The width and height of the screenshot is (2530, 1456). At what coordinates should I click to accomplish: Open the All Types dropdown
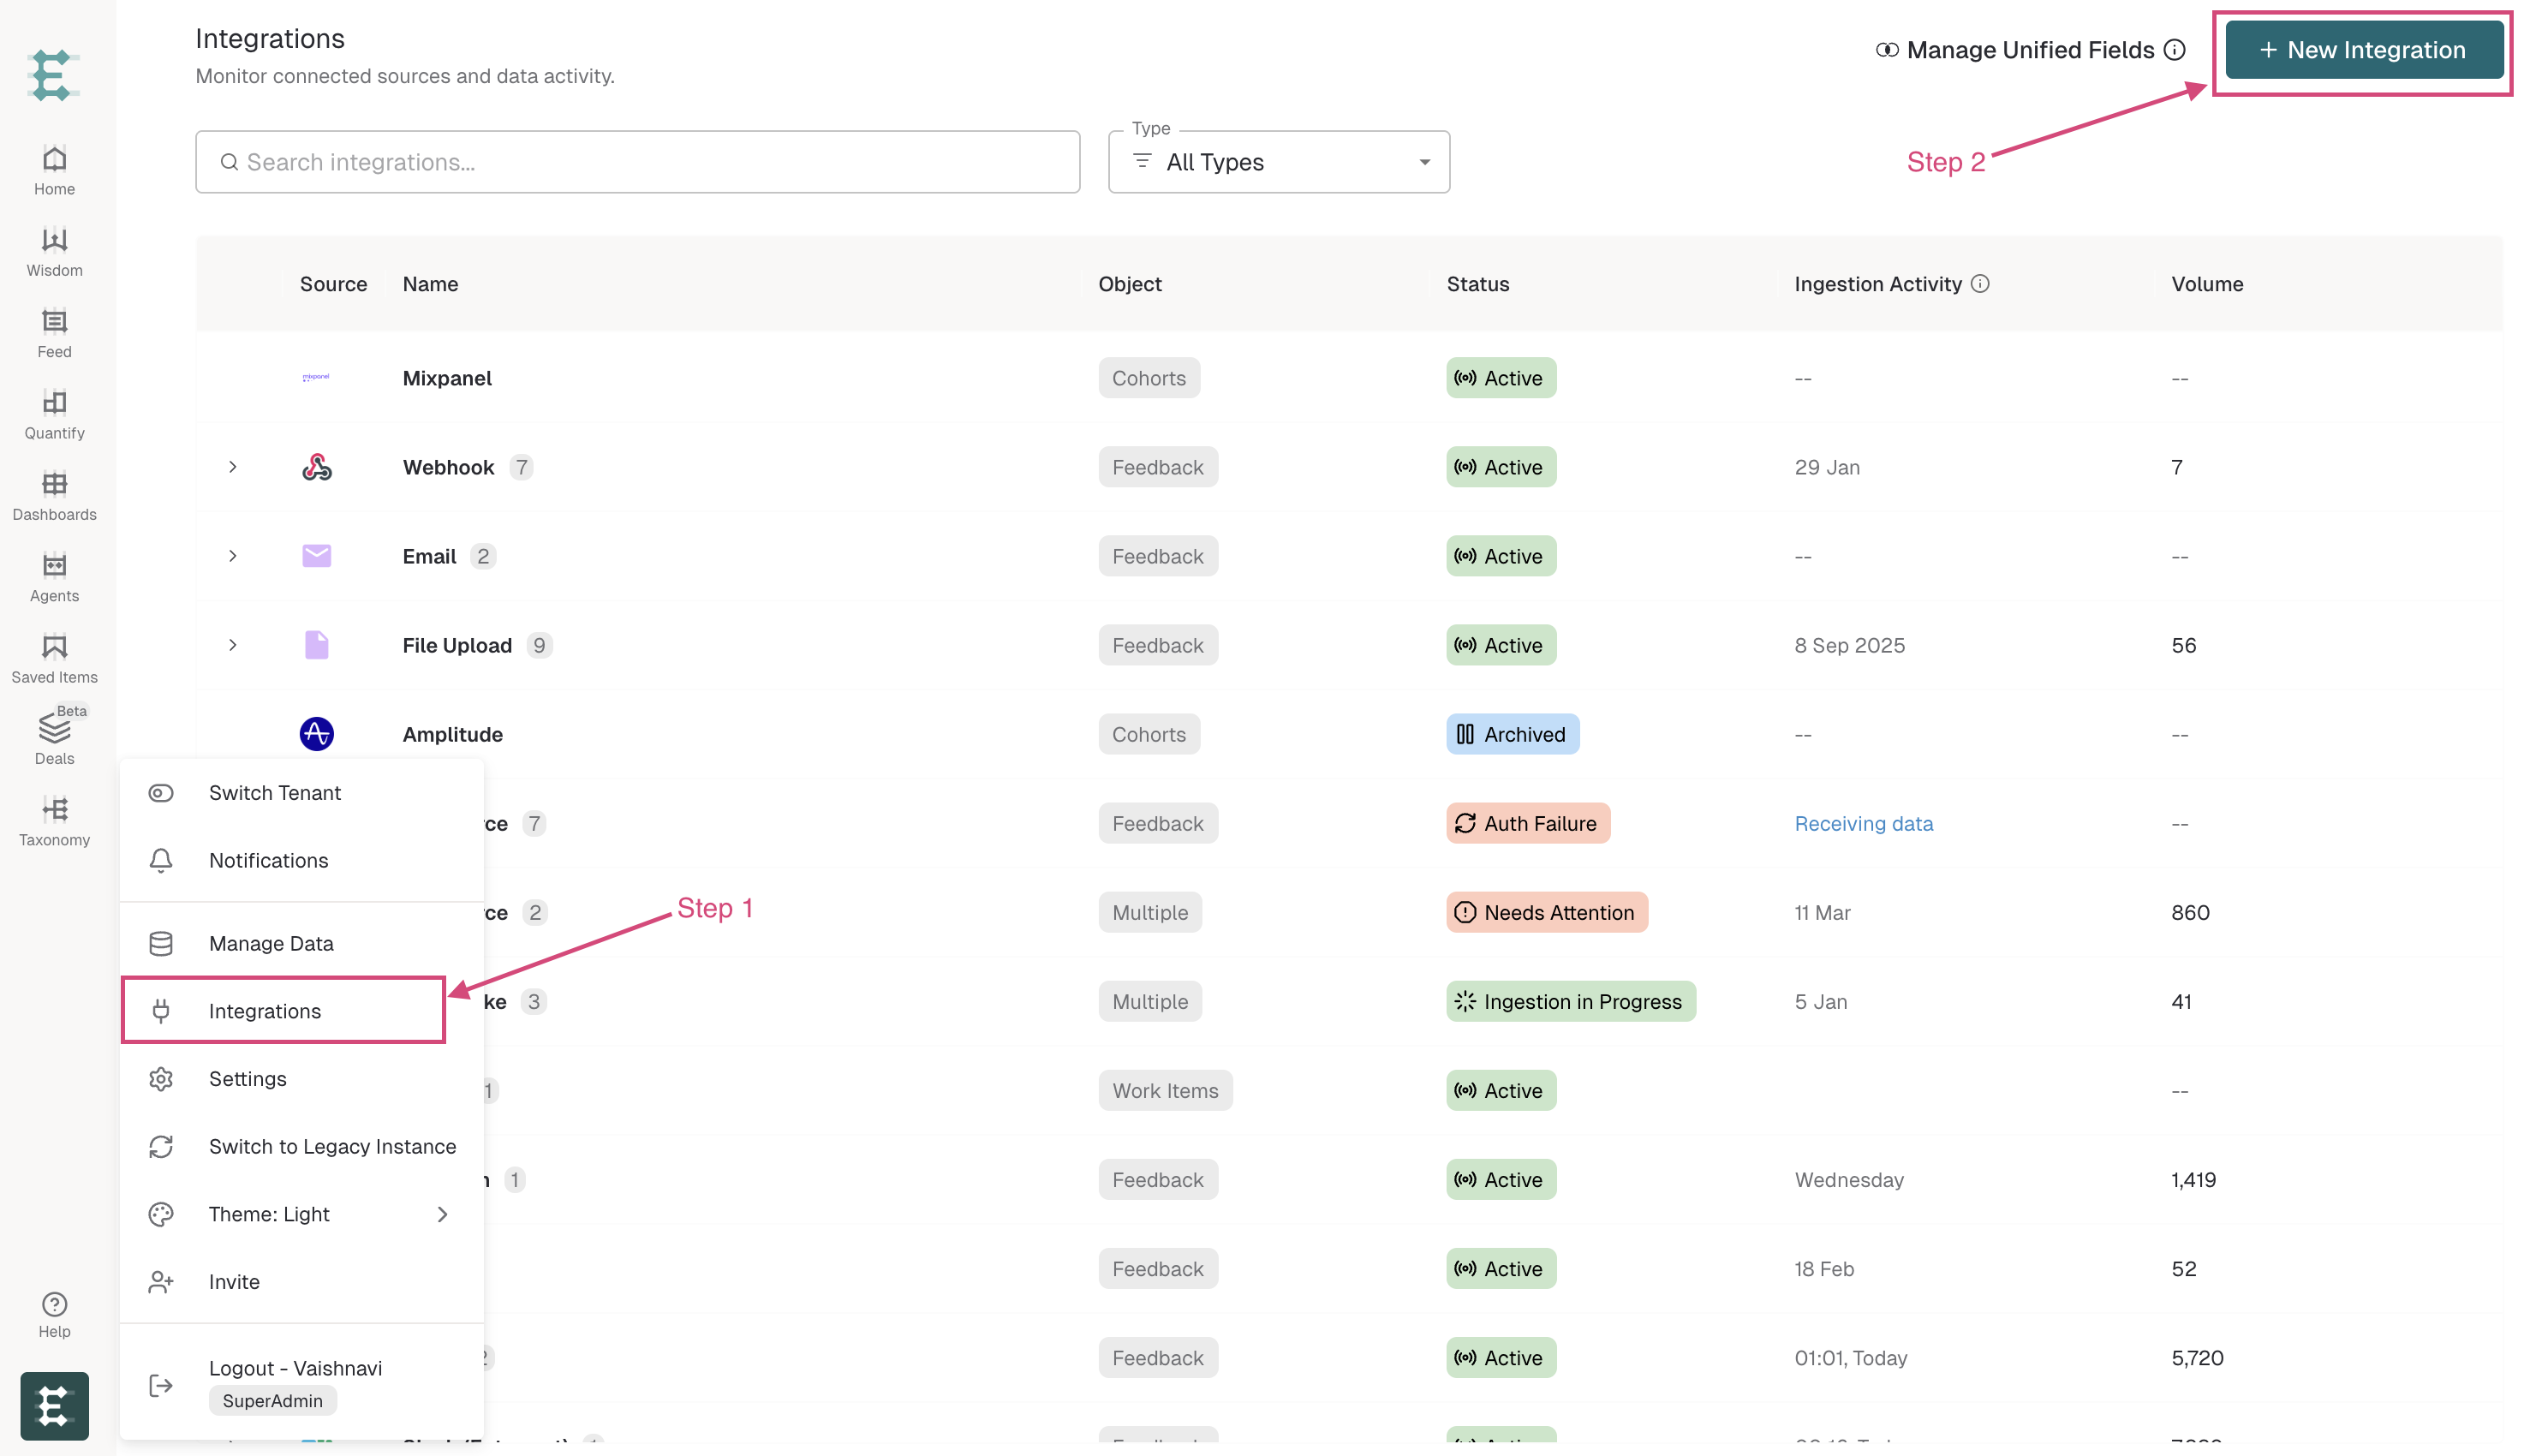(1278, 162)
